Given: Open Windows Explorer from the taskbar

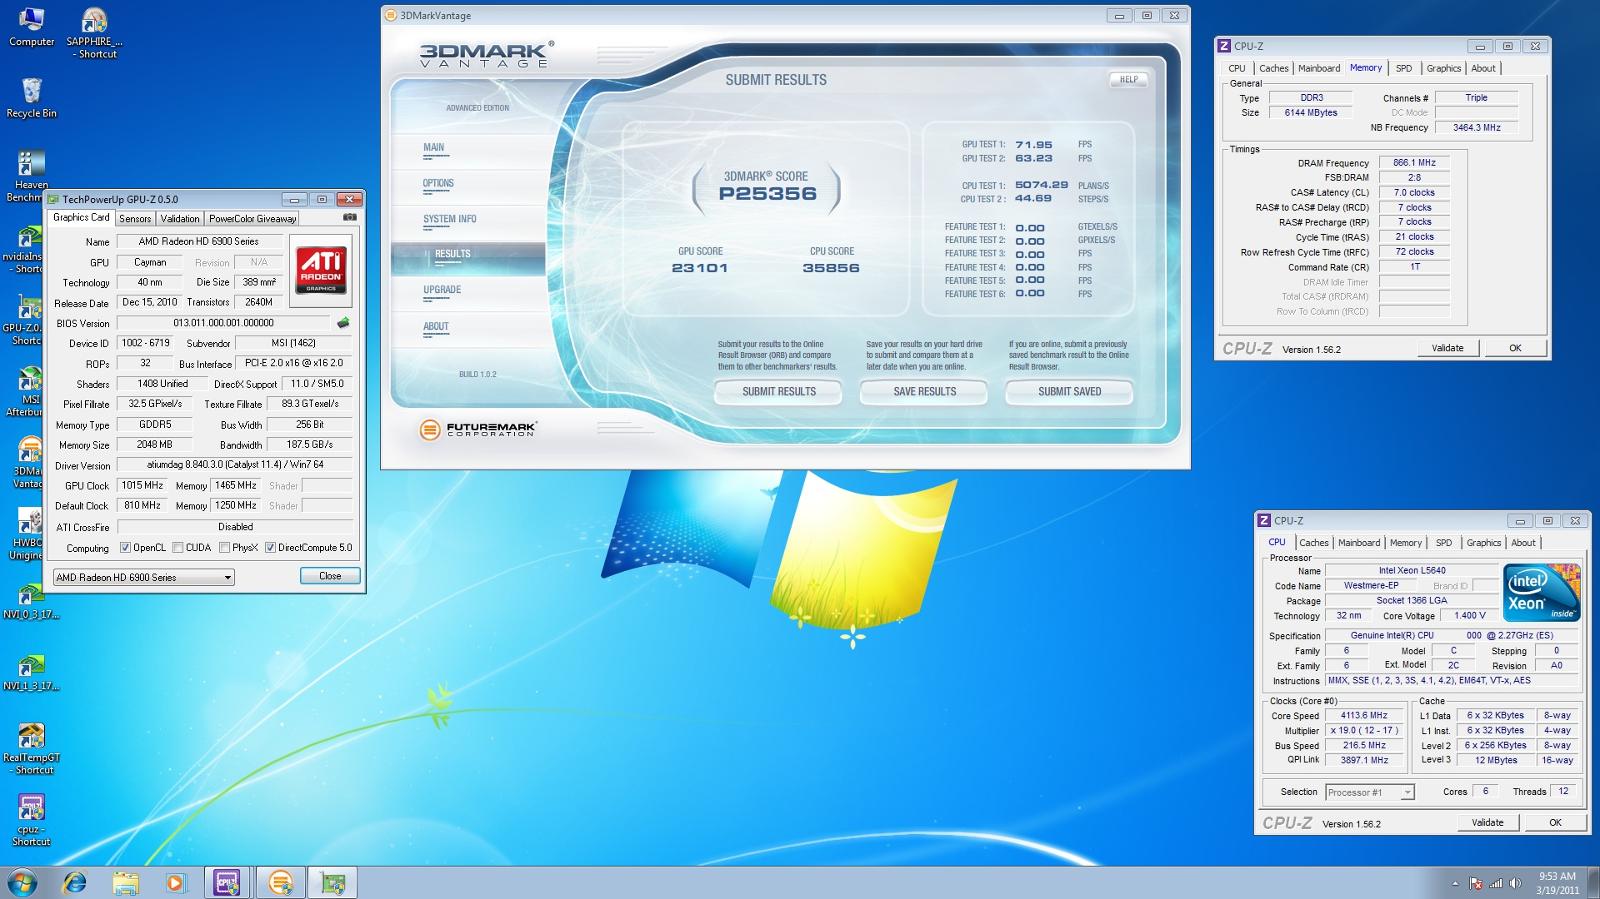Looking at the screenshot, I should point(125,883).
